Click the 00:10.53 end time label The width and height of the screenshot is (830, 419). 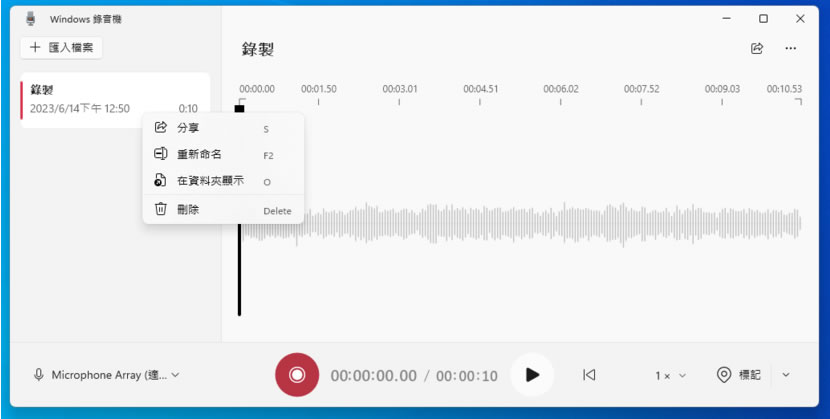pyautogui.click(x=784, y=89)
